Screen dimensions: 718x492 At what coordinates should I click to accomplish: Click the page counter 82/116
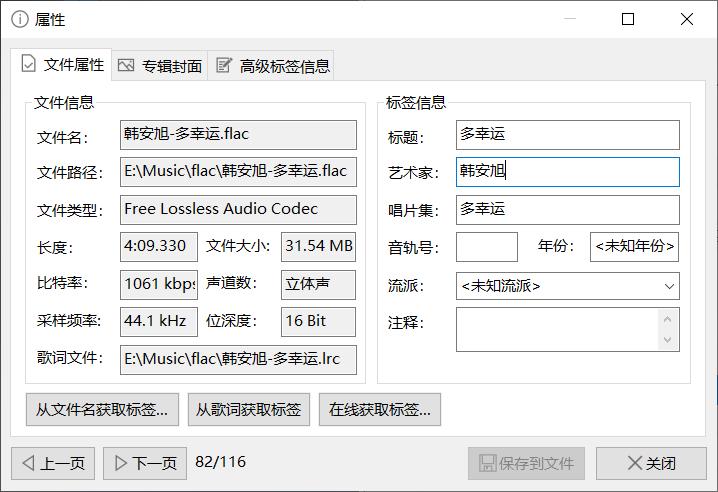click(220, 462)
